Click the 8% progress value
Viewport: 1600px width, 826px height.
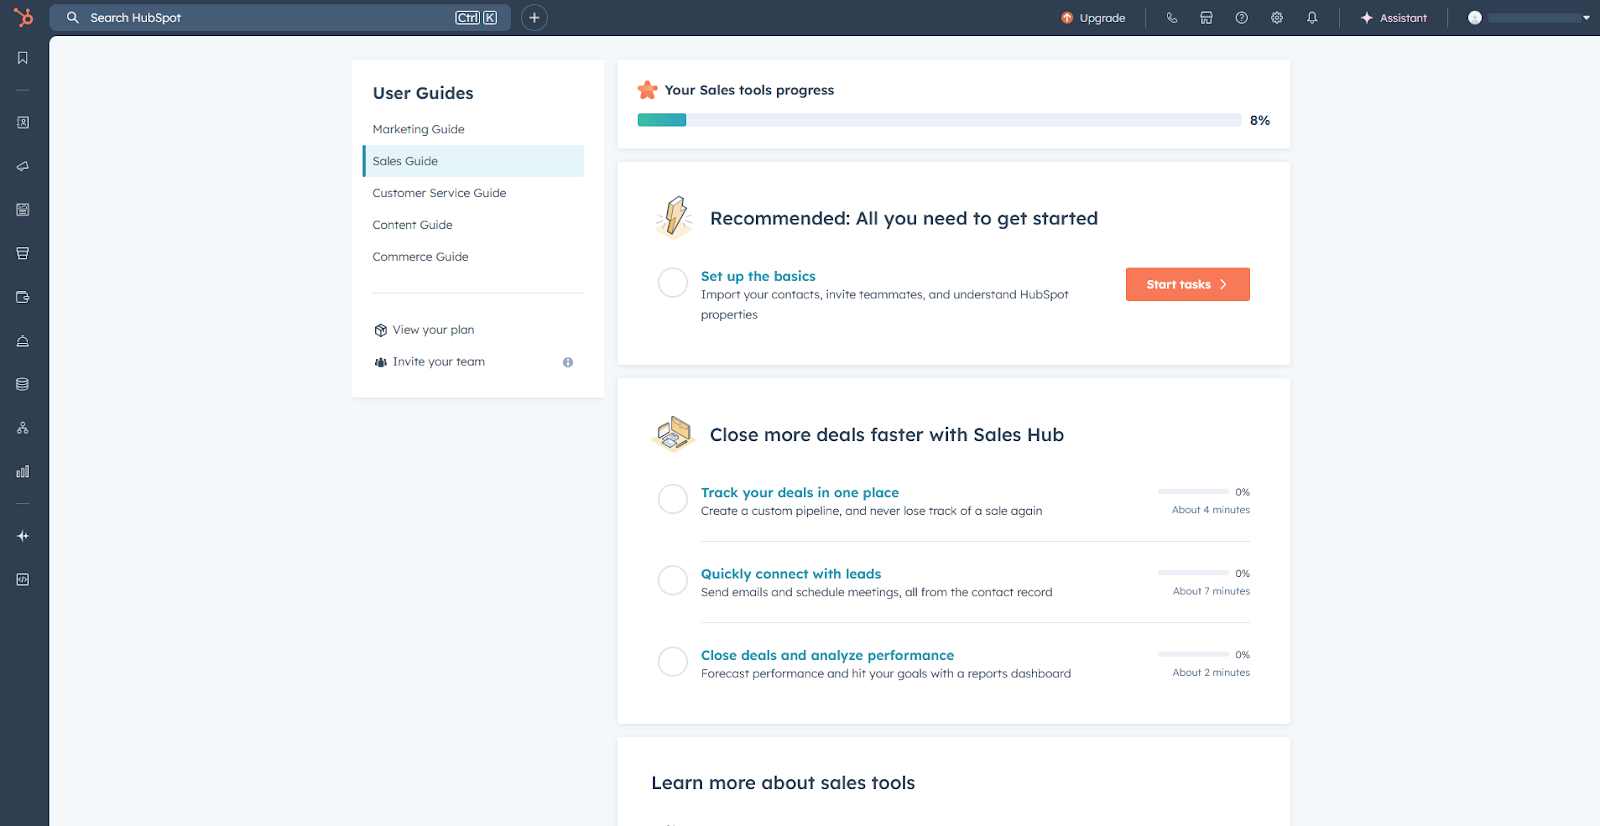pos(1260,120)
